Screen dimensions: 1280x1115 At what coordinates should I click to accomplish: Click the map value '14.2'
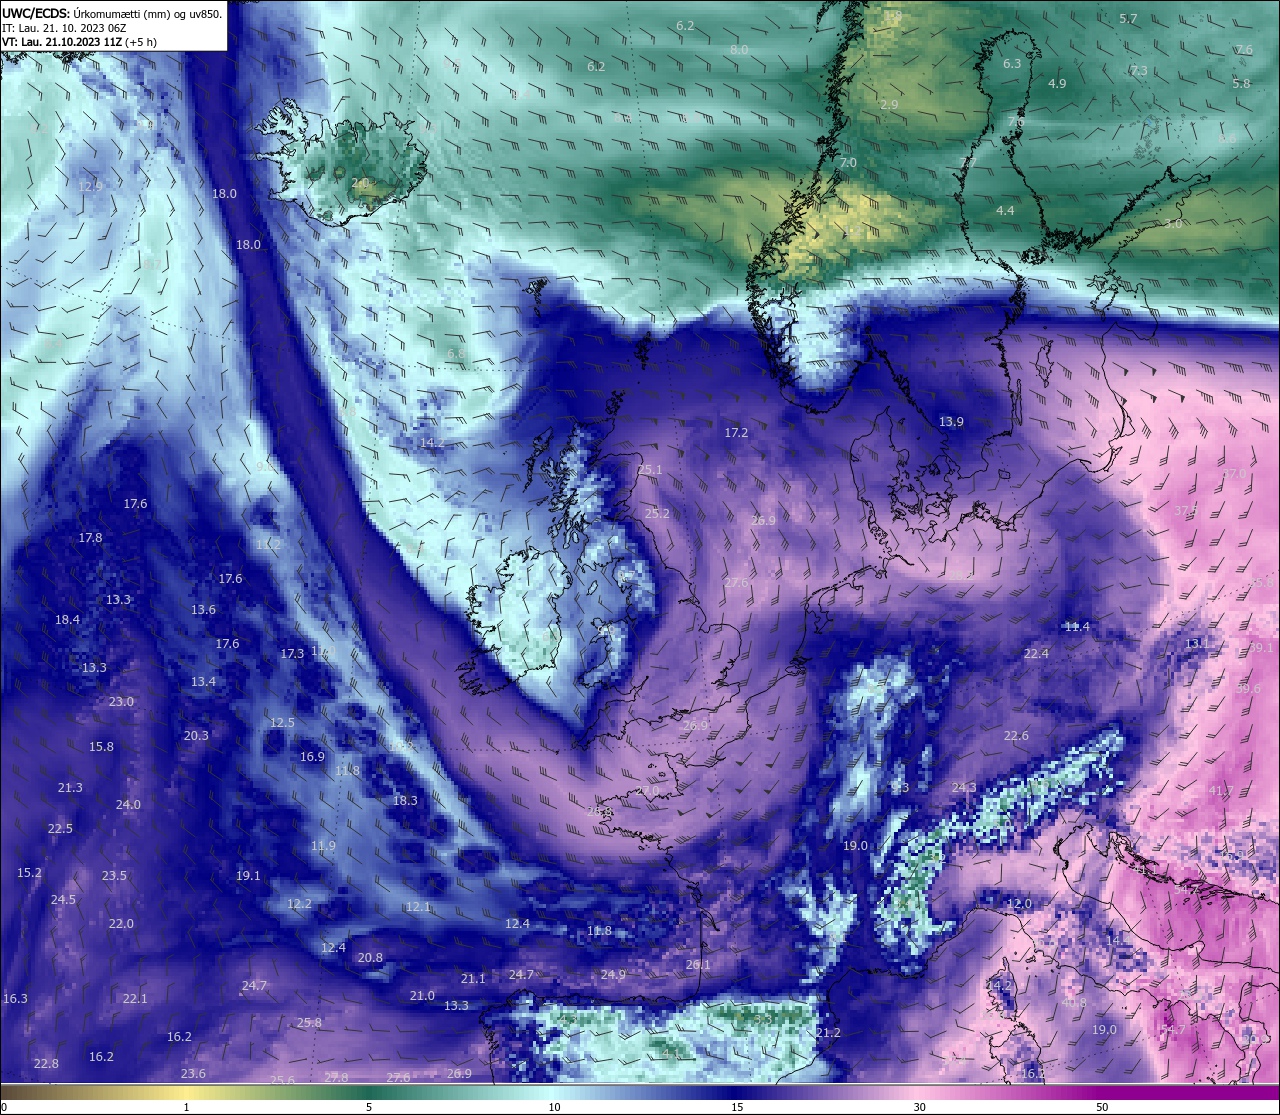pos(432,442)
